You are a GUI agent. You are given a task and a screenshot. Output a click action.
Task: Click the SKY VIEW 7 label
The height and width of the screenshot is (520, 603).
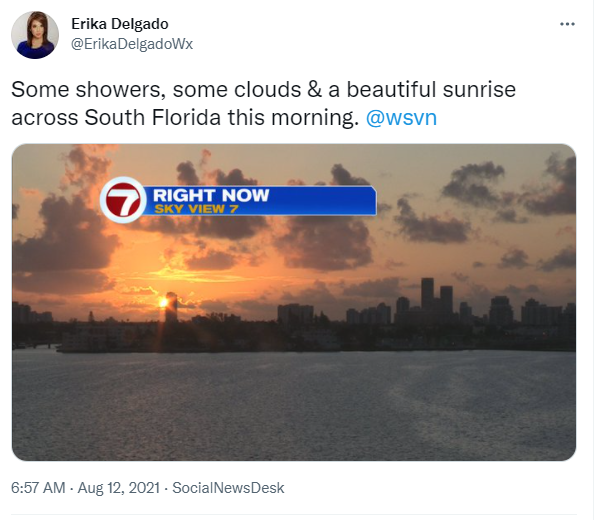coord(196,209)
